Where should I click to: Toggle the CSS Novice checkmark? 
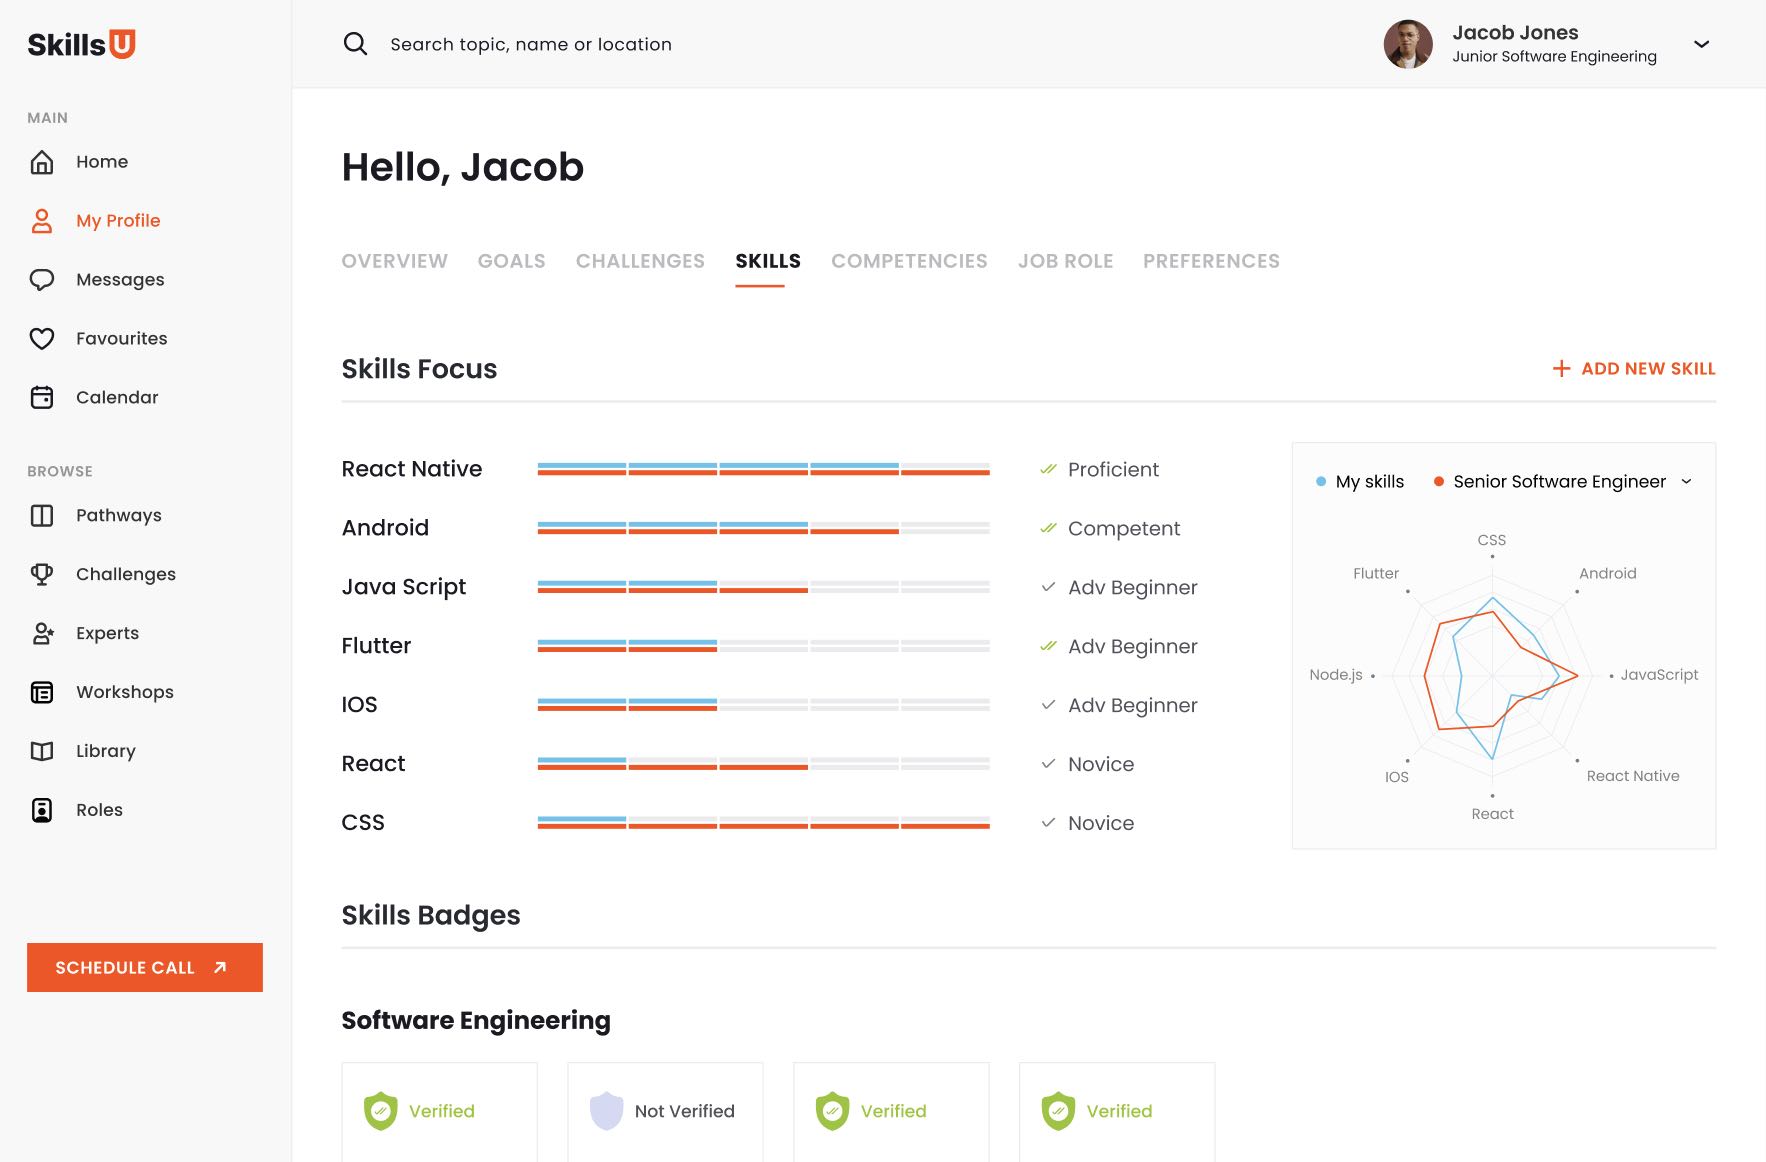[1048, 823]
